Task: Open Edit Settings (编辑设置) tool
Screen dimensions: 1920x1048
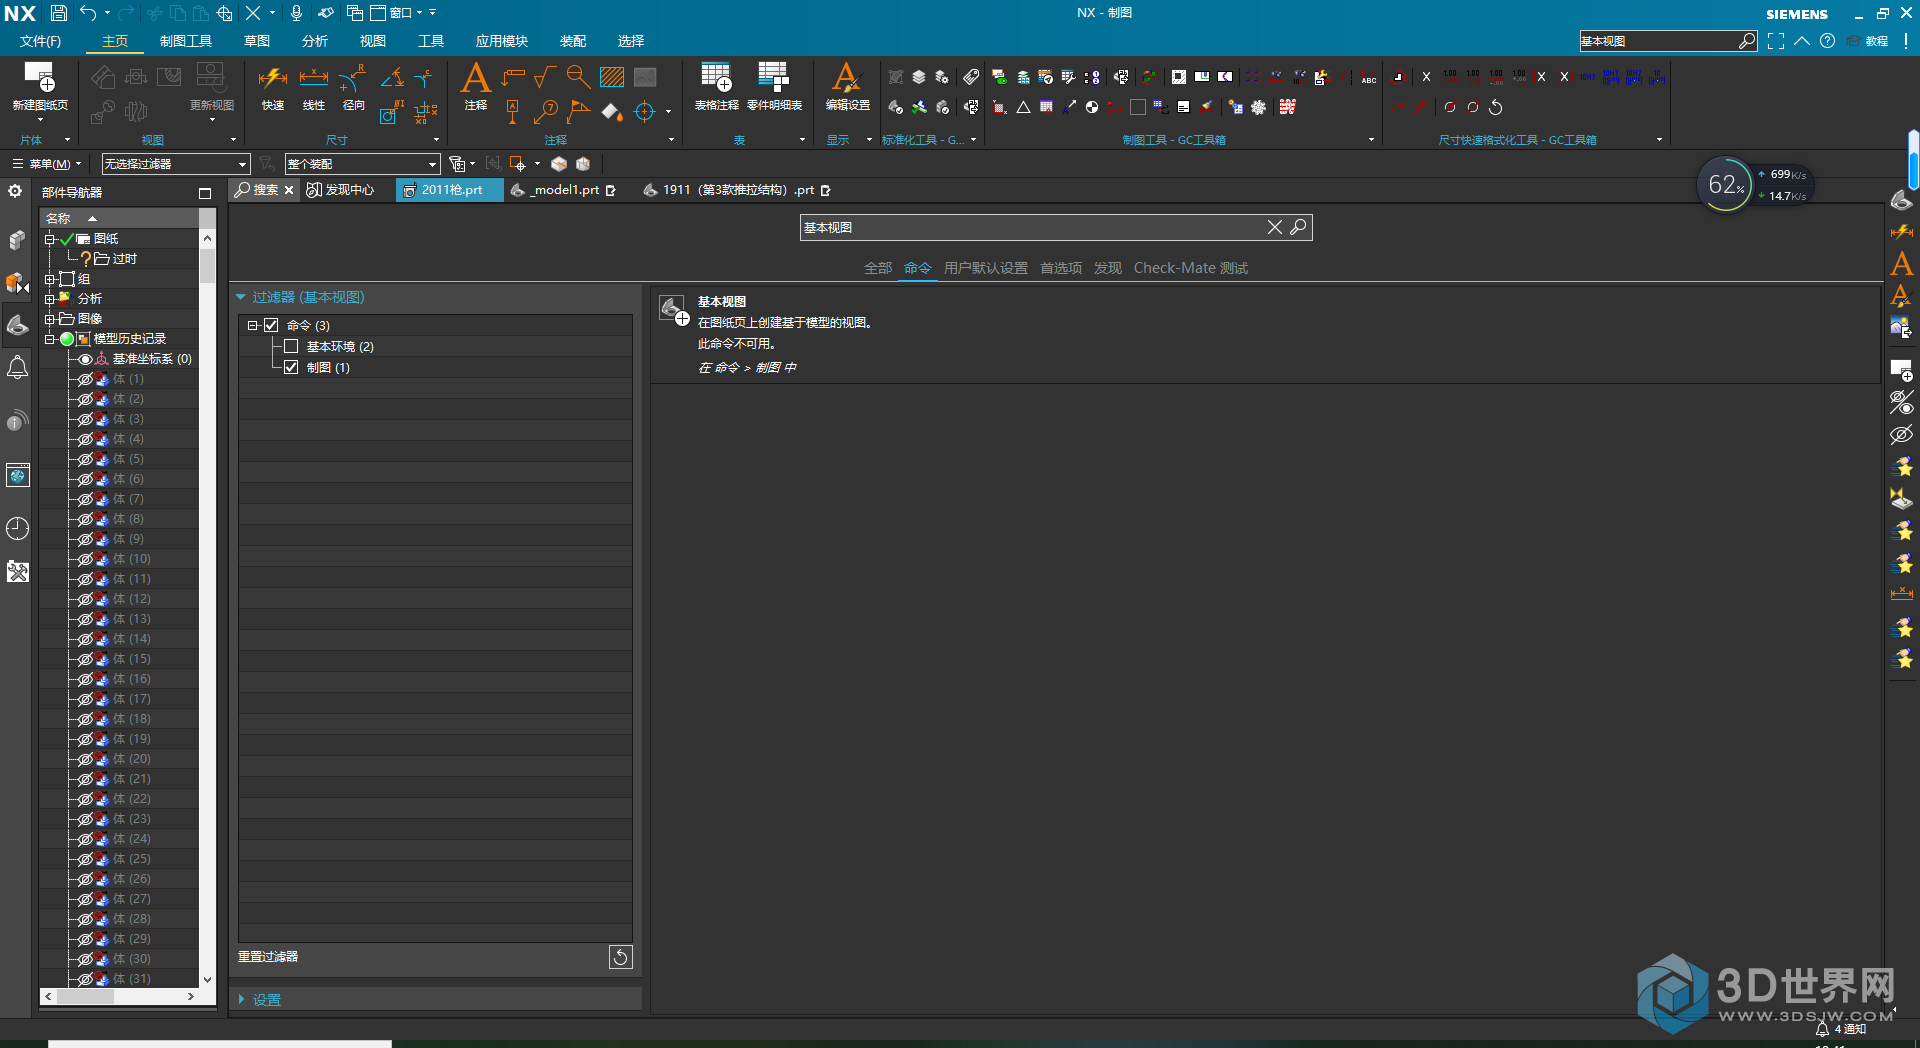Action: (x=847, y=88)
